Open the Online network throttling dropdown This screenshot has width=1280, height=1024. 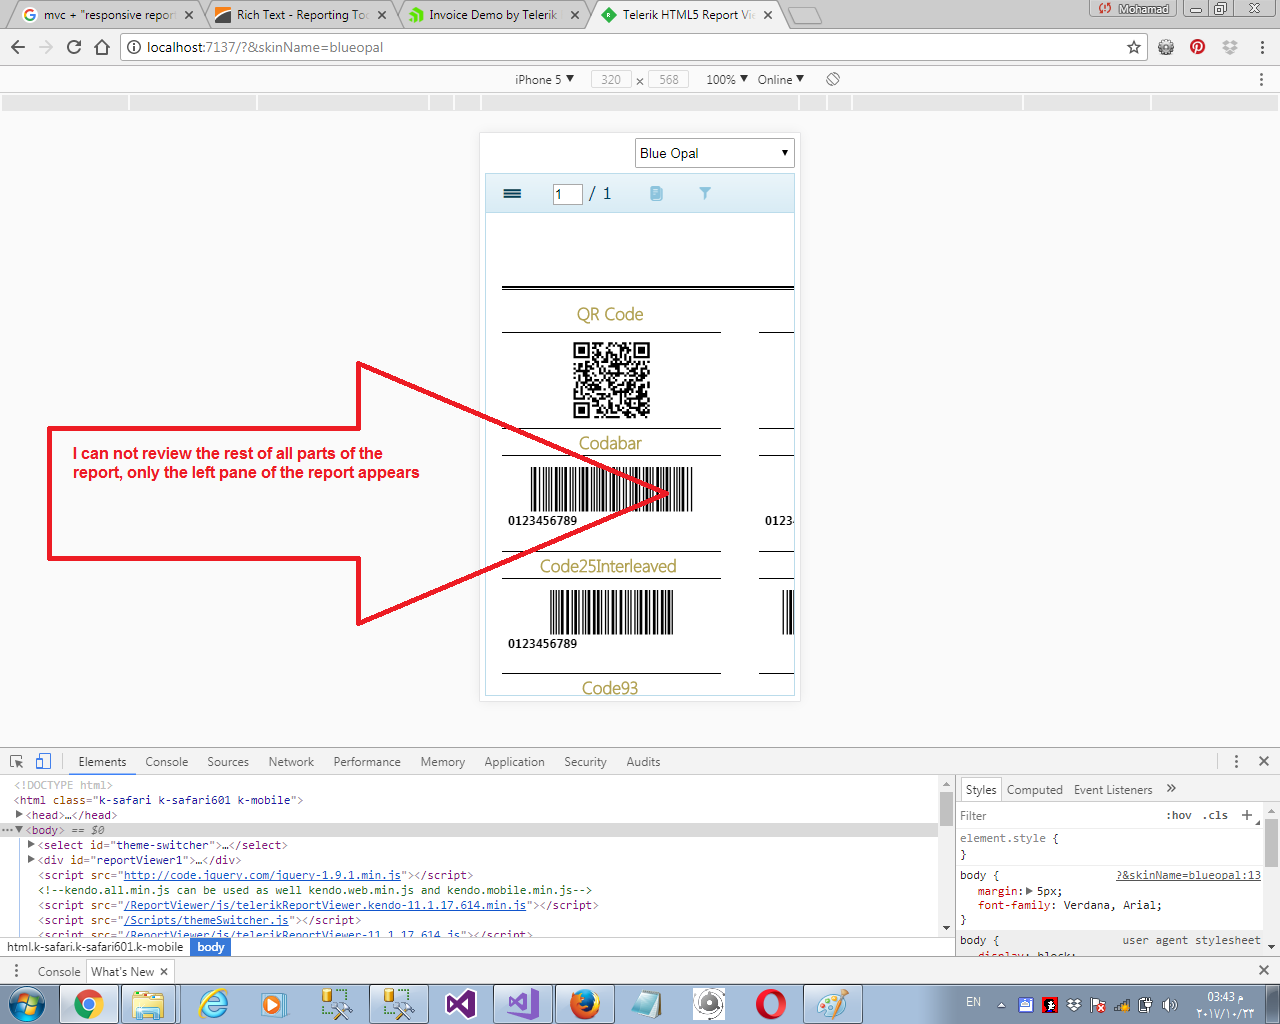pos(781,79)
